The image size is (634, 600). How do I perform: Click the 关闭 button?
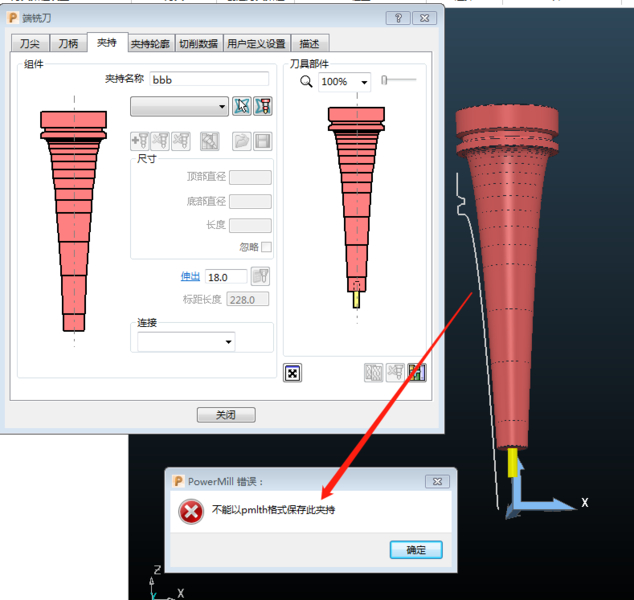coord(226,415)
